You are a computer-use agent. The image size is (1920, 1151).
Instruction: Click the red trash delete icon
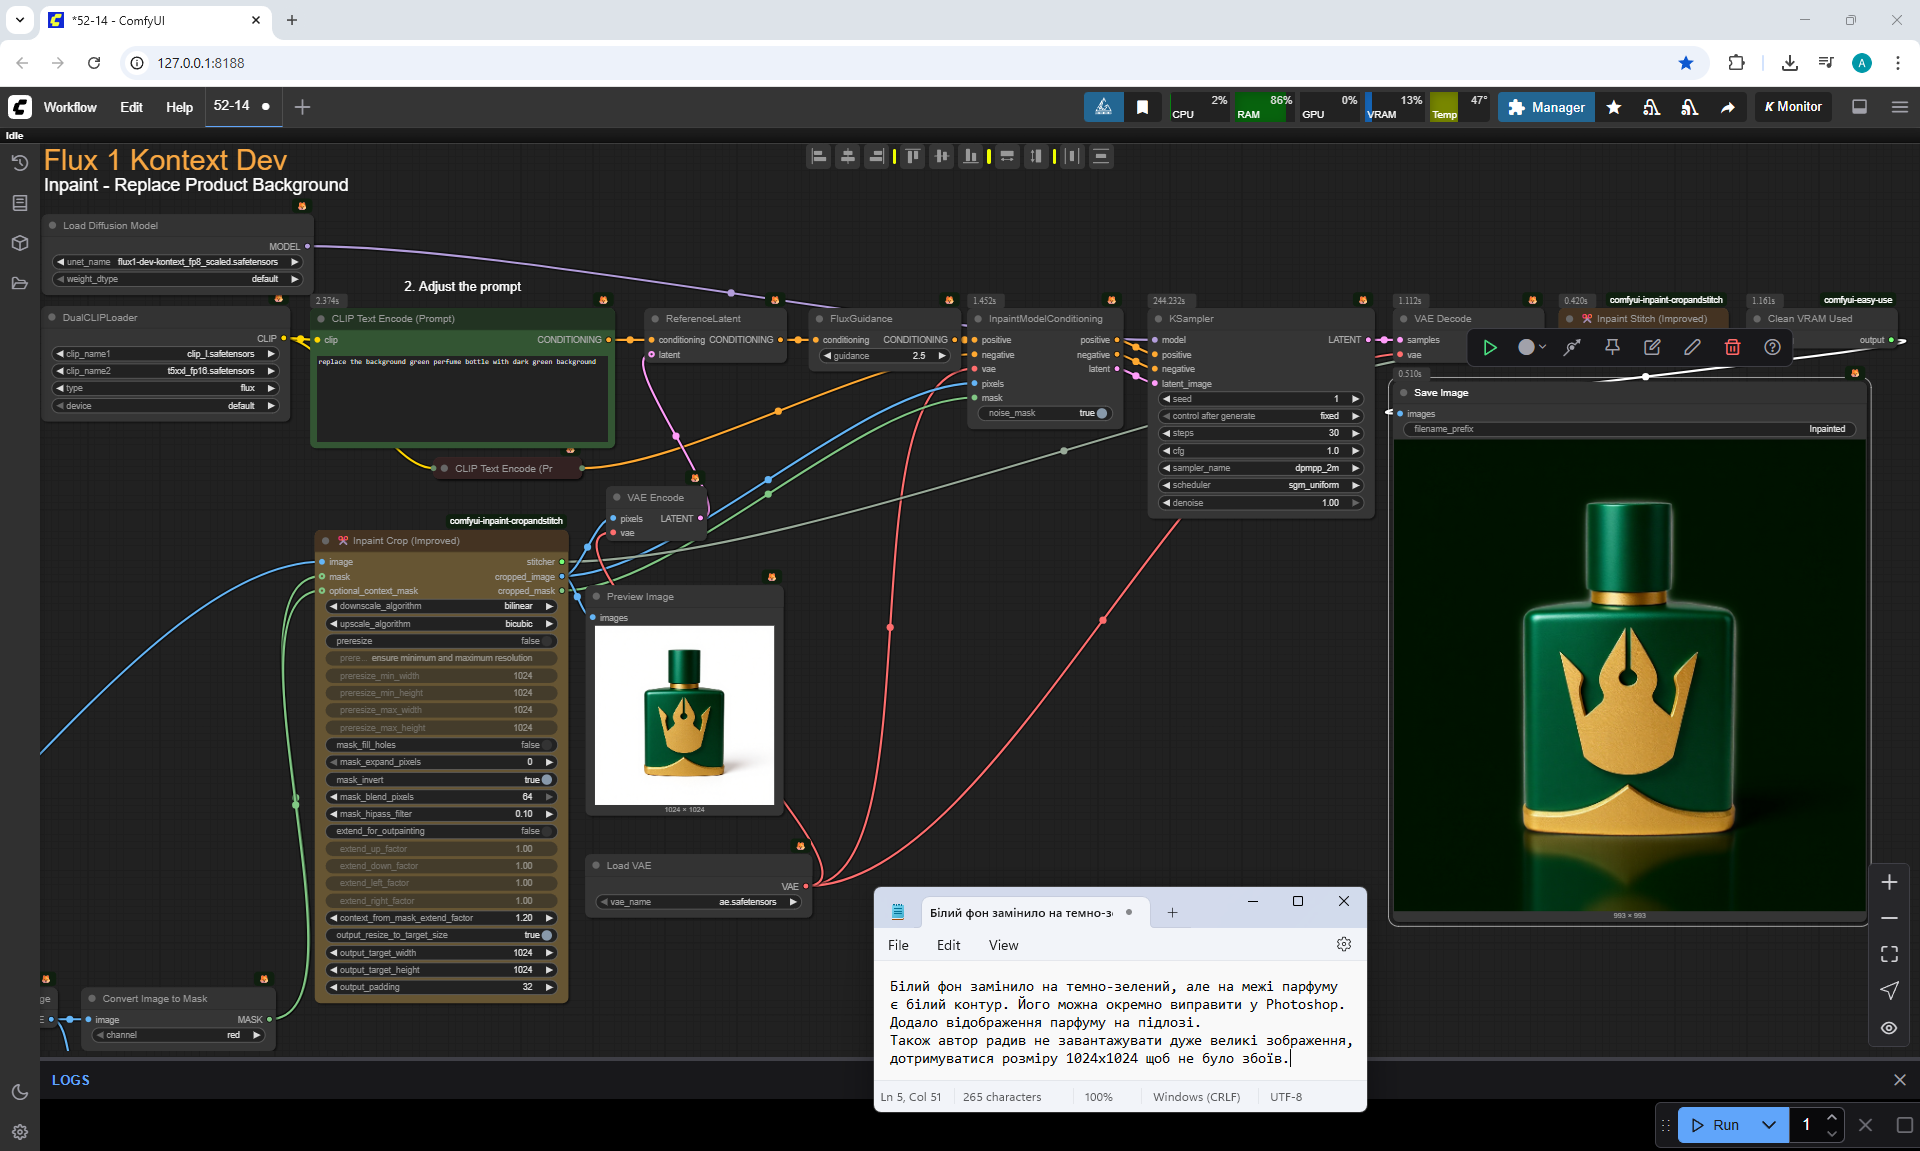coord(1732,347)
